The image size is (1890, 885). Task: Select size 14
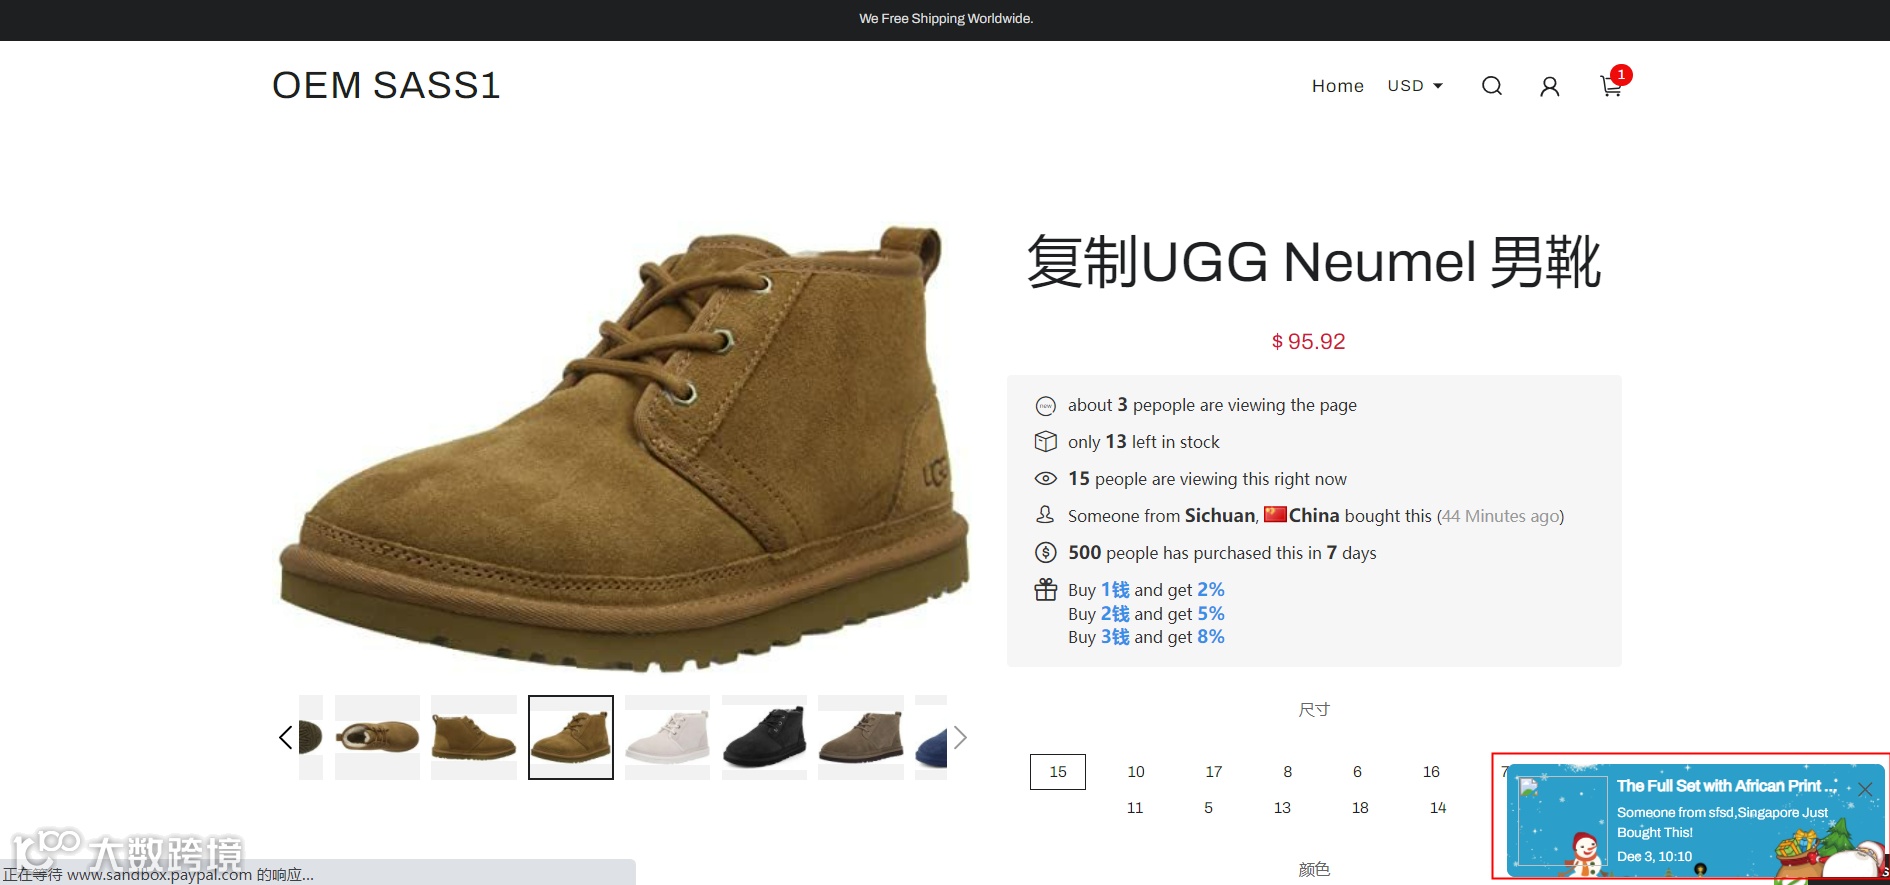tap(1438, 808)
